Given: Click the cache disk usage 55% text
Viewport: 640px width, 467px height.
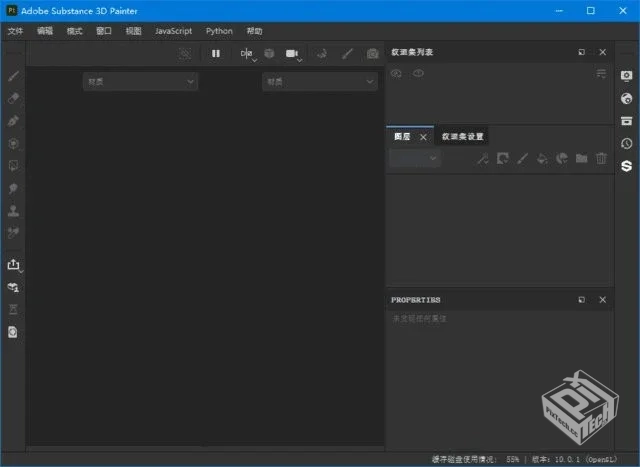Looking at the screenshot, I should tap(476, 459).
